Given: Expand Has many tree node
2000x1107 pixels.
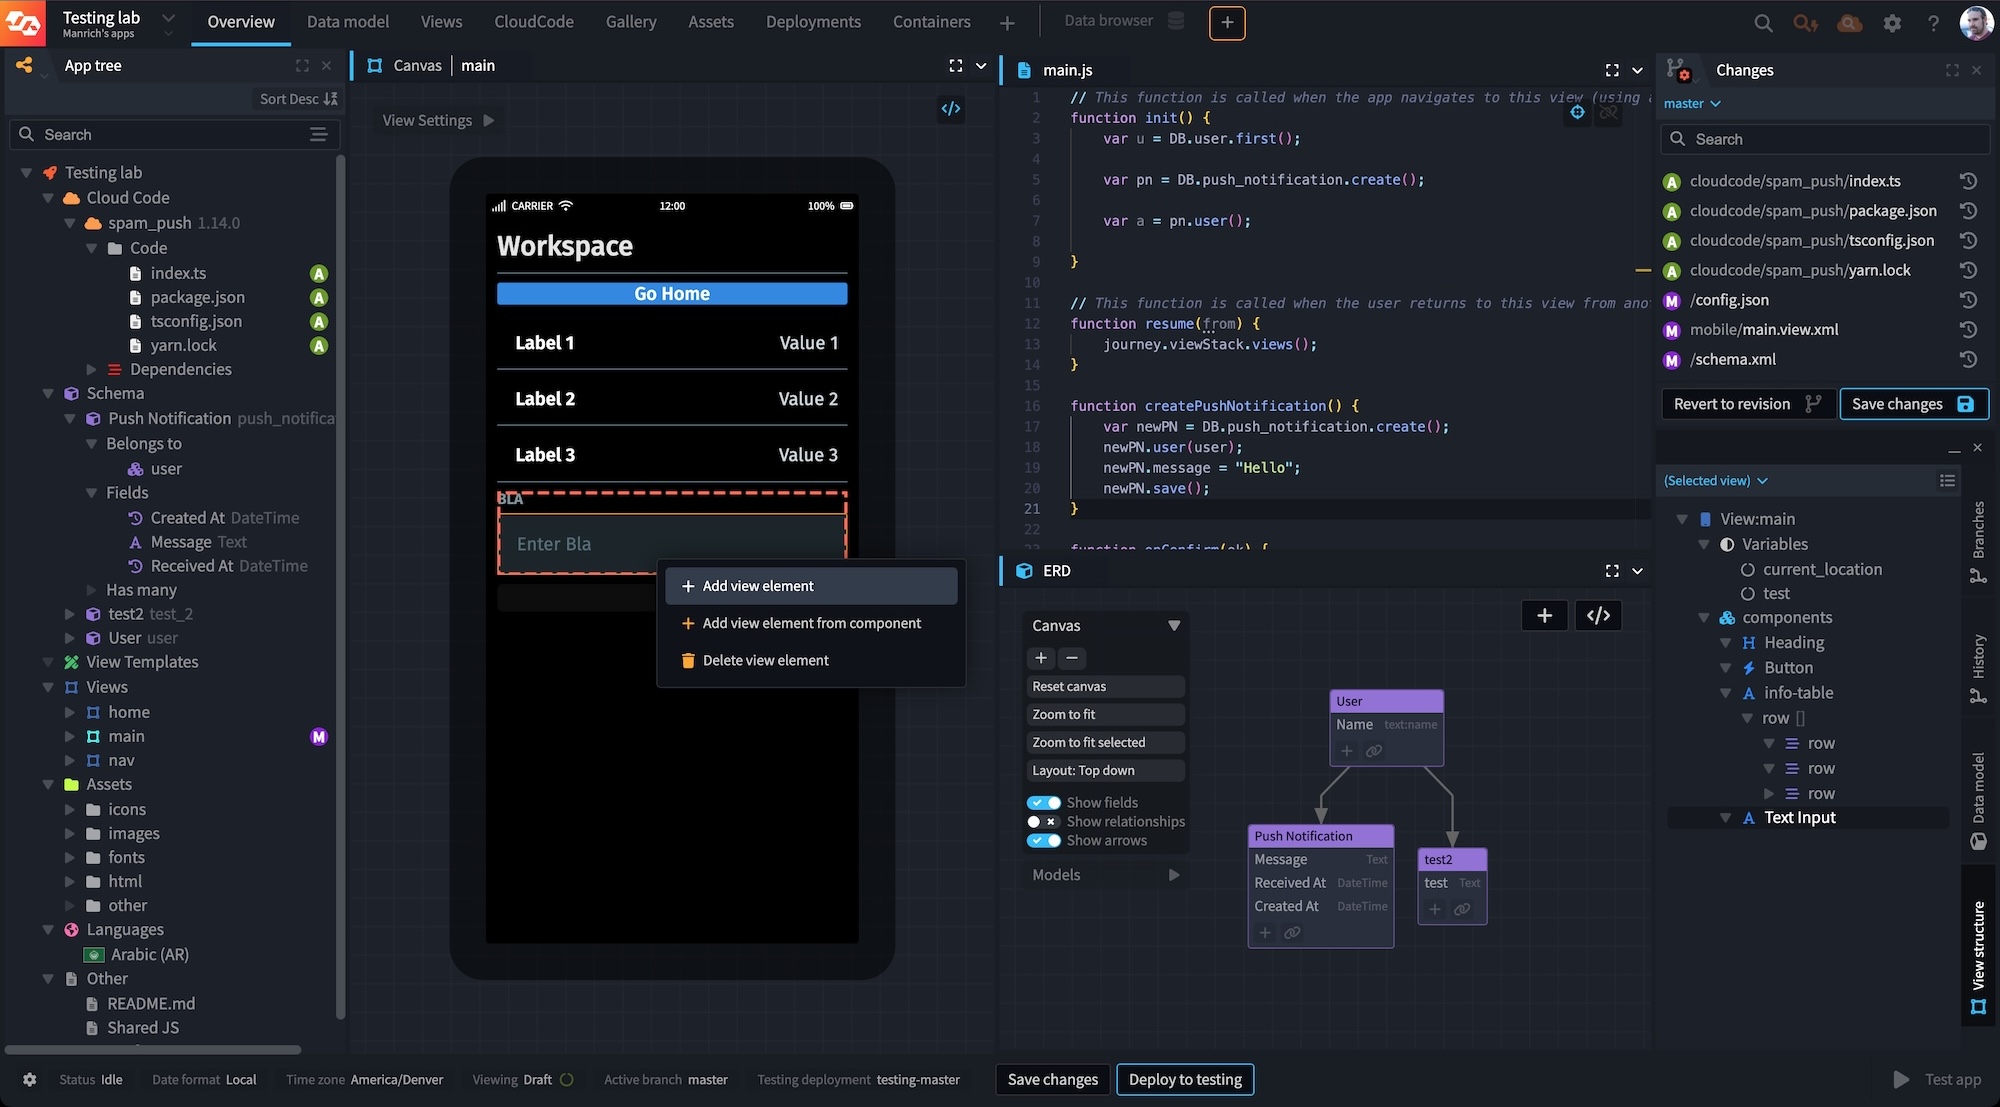Looking at the screenshot, I should 92,590.
